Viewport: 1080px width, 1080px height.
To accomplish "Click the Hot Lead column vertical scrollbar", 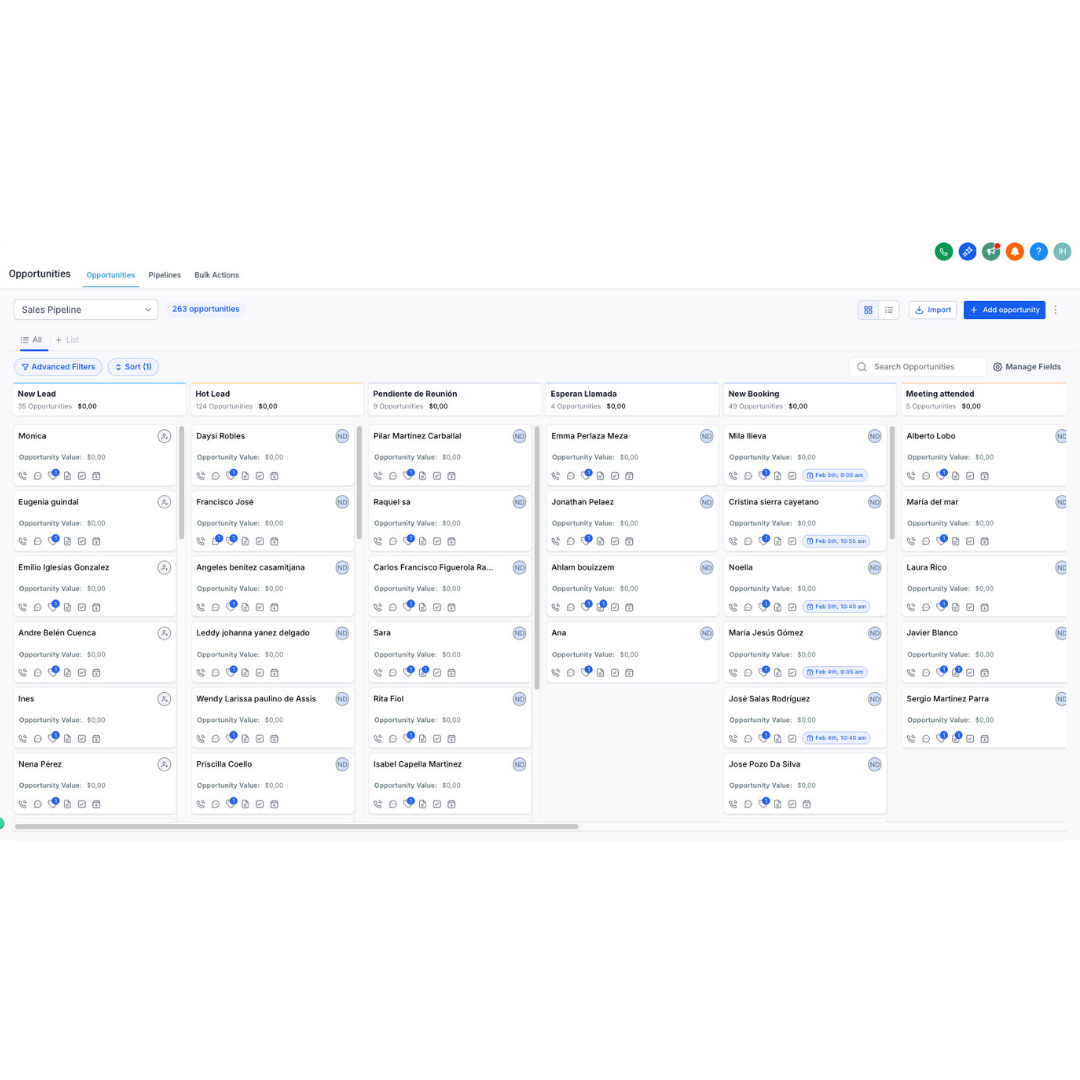I will tap(359, 482).
